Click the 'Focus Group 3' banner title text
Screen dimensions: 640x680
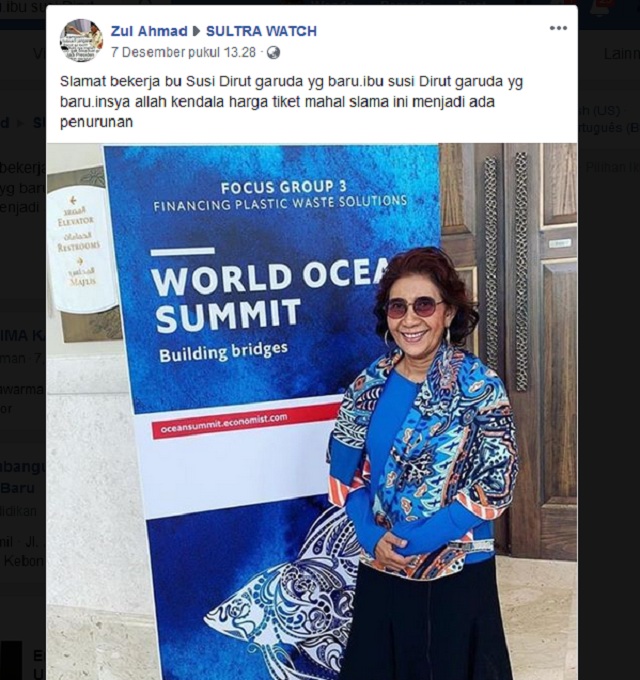tap(284, 187)
